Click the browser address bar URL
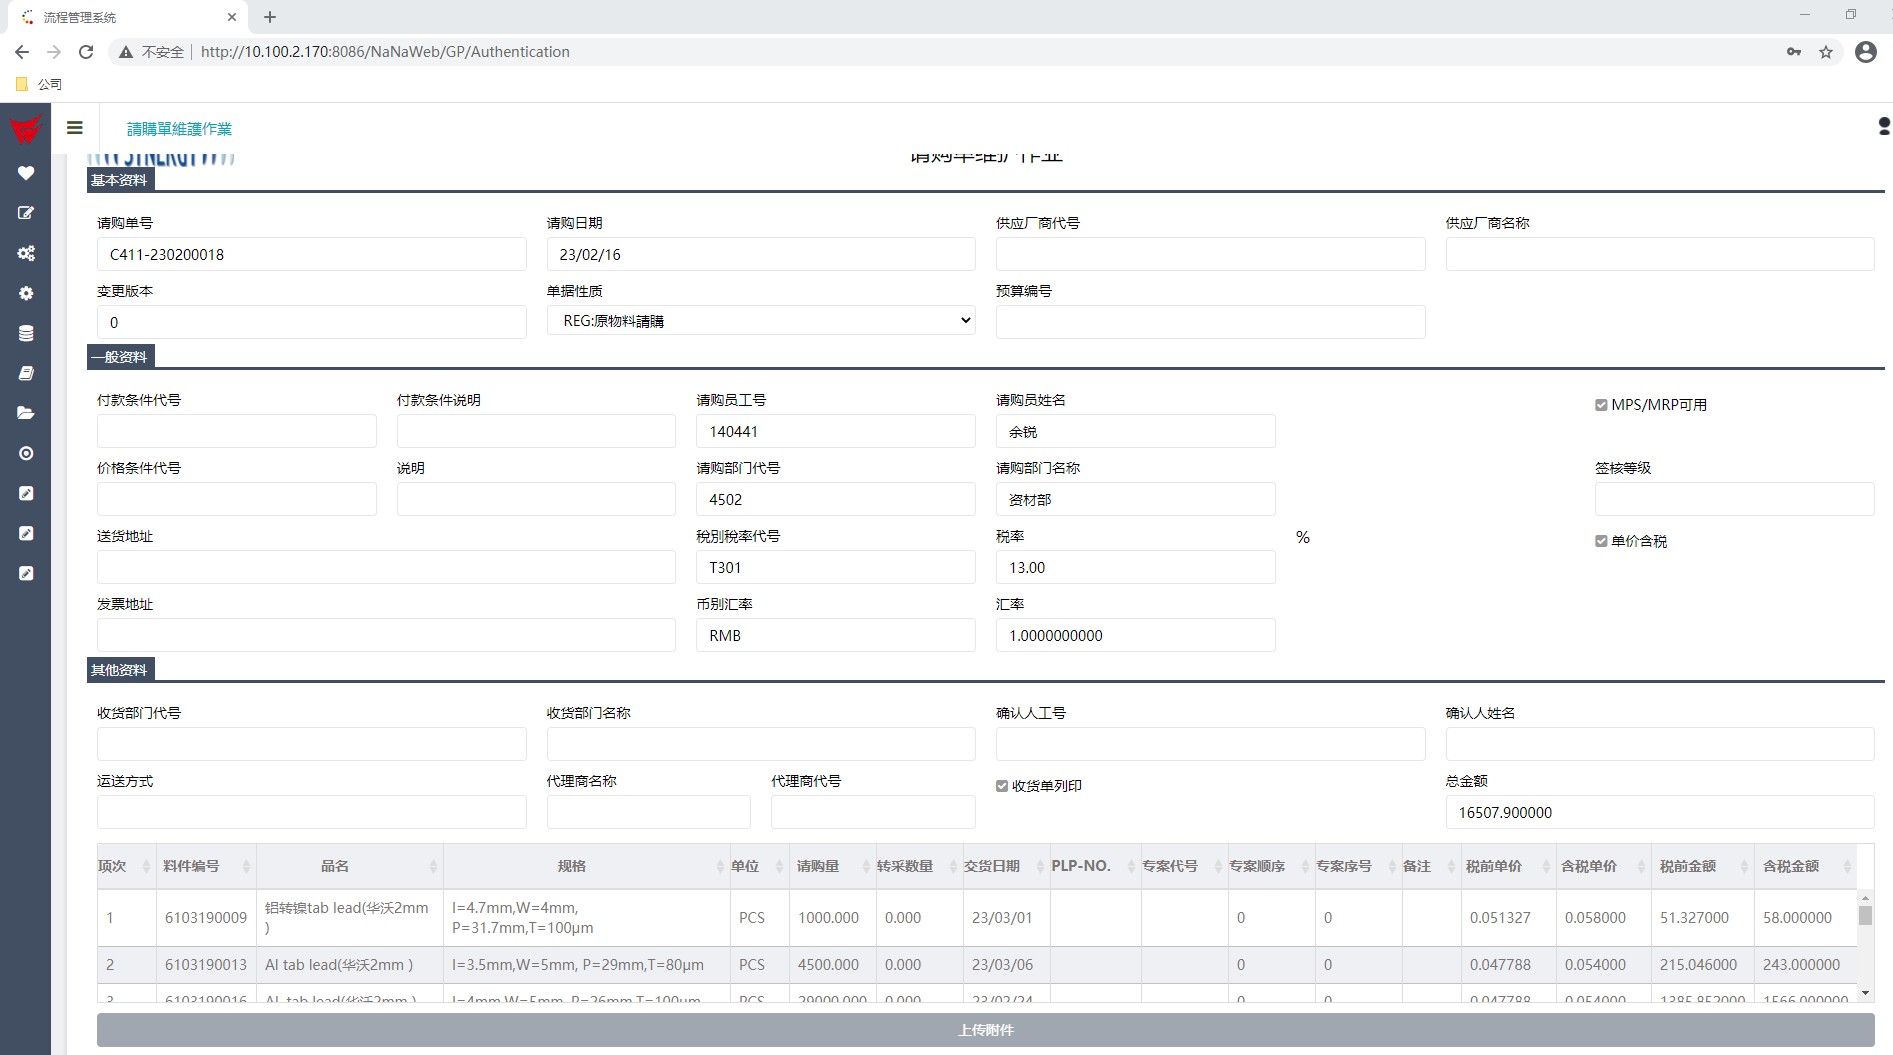Viewport: 1893px width, 1055px height. [385, 52]
